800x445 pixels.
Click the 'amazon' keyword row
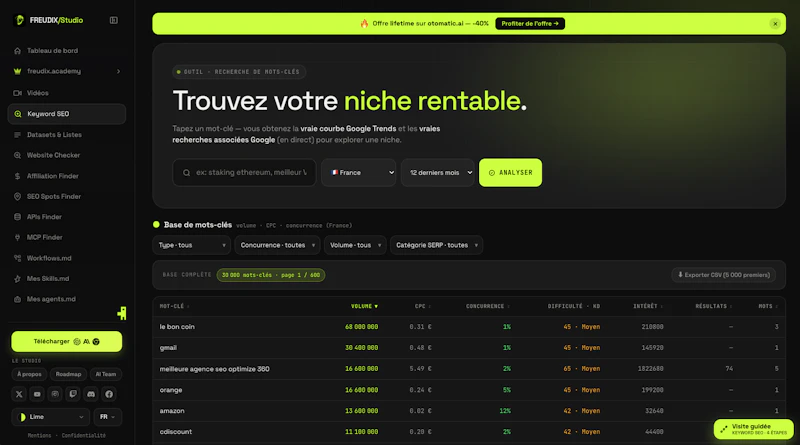[469, 411]
